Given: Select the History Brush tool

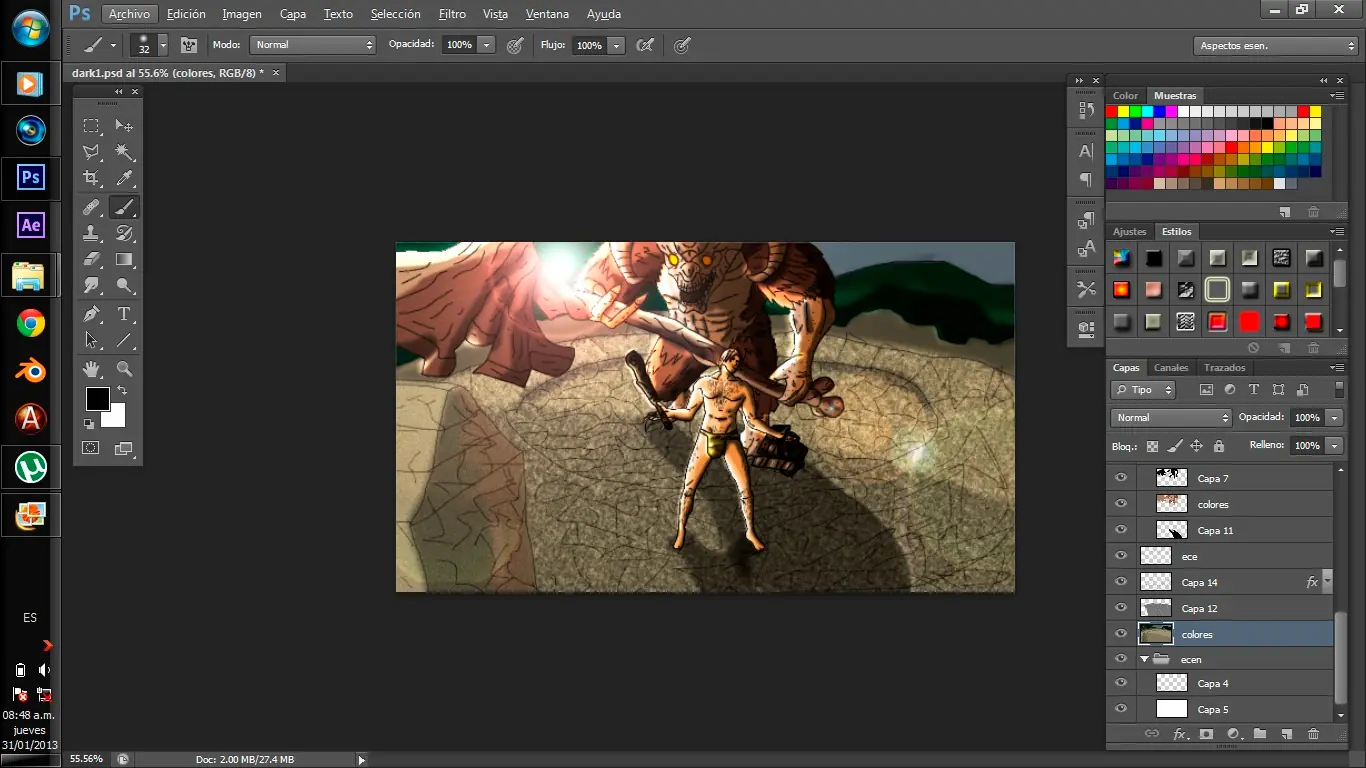Looking at the screenshot, I should click(x=124, y=234).
